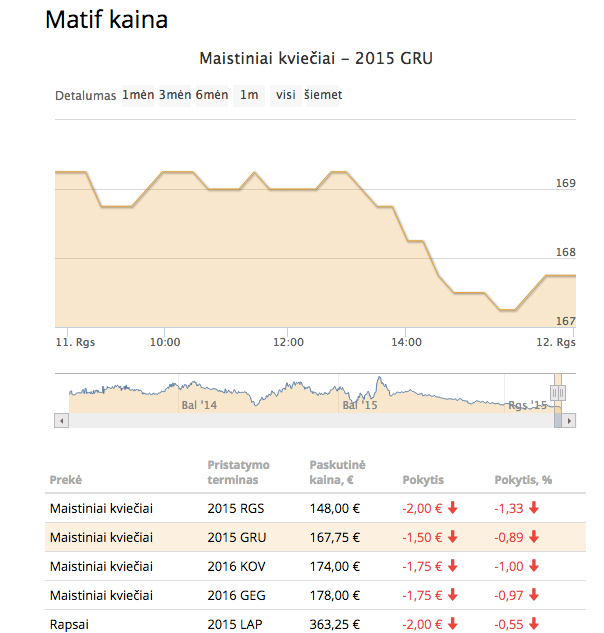Show all data with visi button

coord(286,96)
